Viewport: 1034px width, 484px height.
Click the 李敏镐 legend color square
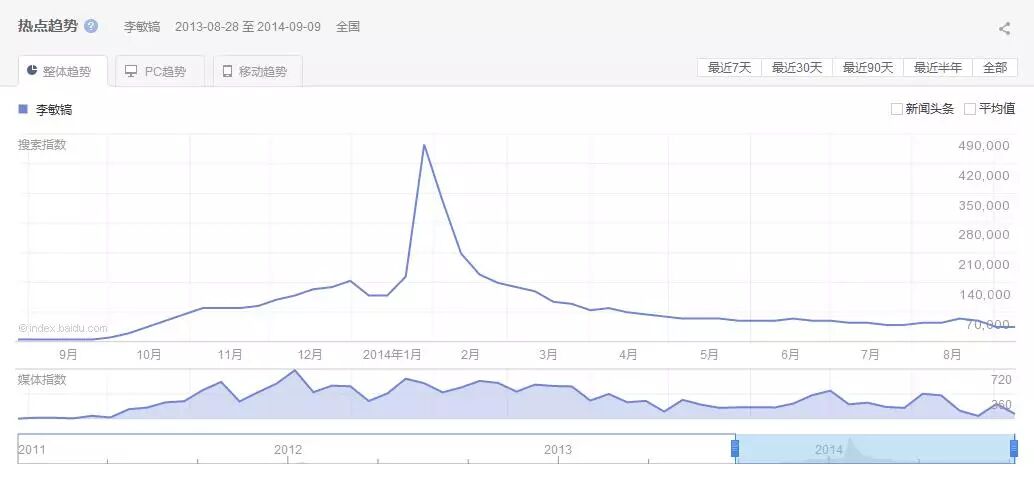(x=23, y=109)
